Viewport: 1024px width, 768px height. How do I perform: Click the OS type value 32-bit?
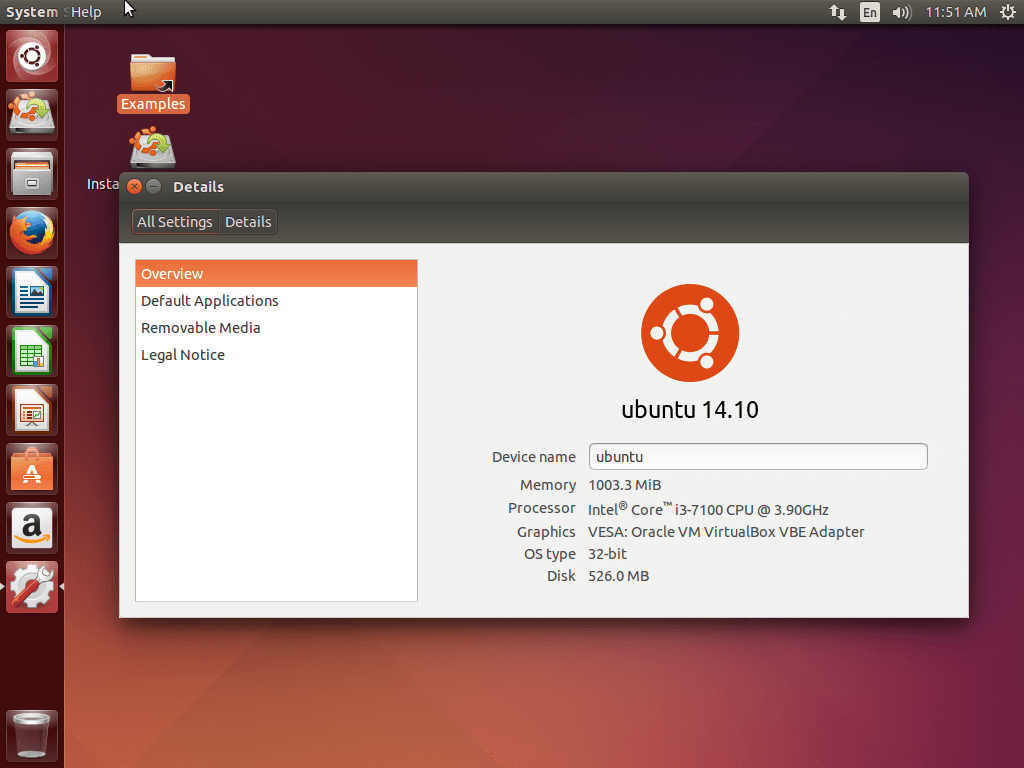coord(607,554)
